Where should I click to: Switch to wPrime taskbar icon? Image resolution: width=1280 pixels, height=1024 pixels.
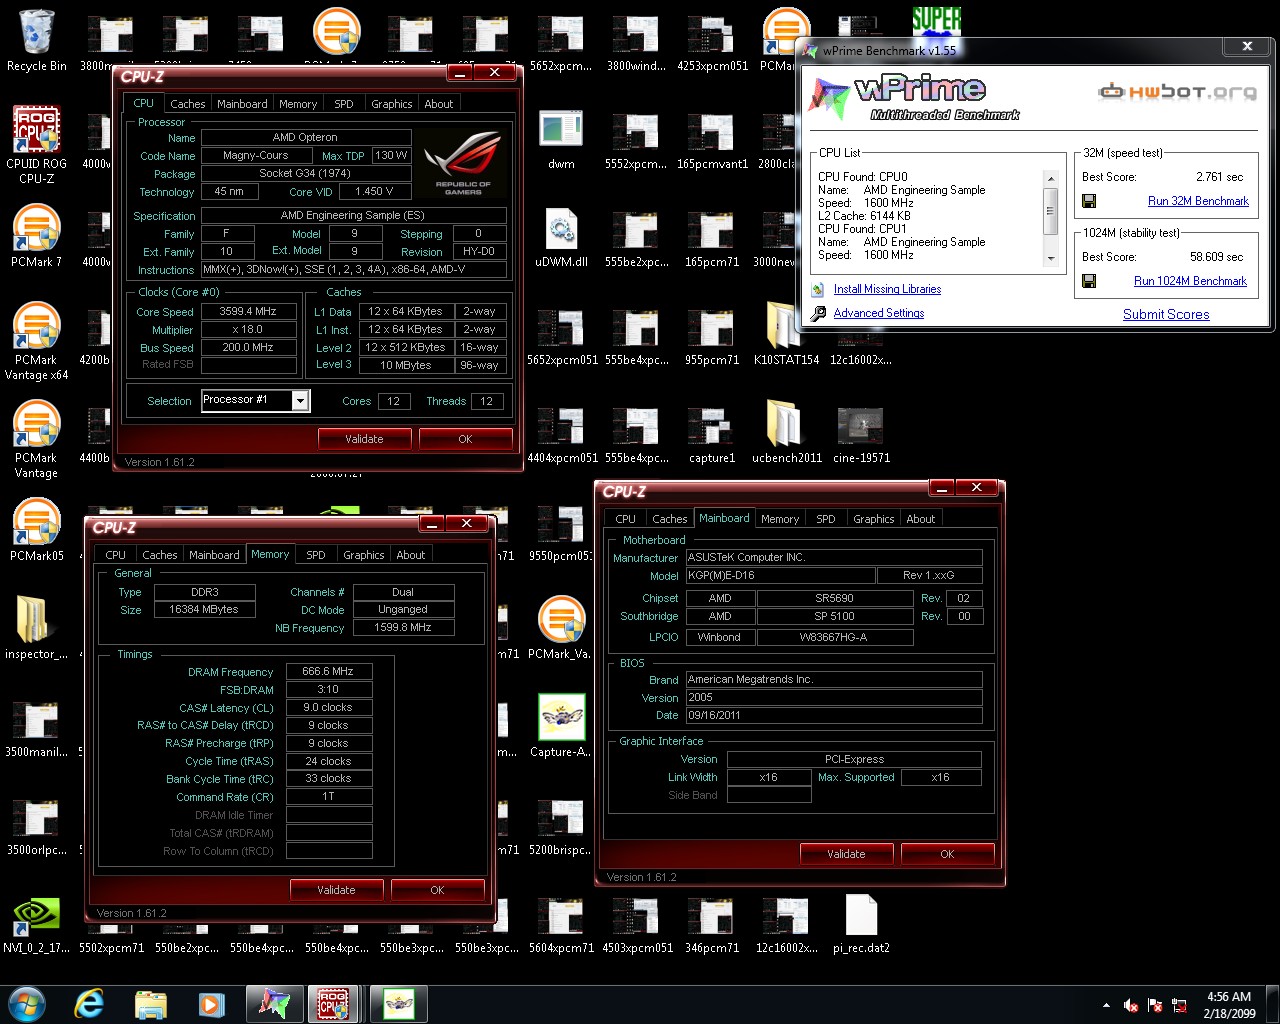click(x=273, y=1003)
